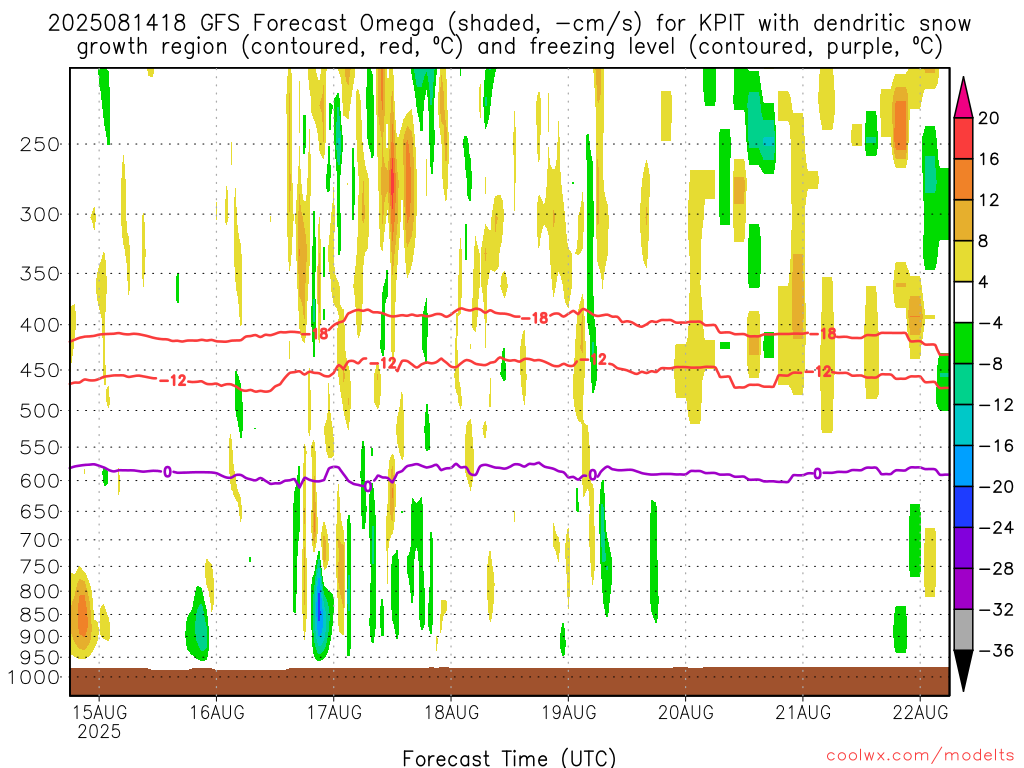
Task: Click the 400 pressure level label
Action: [x=40, y=325]
